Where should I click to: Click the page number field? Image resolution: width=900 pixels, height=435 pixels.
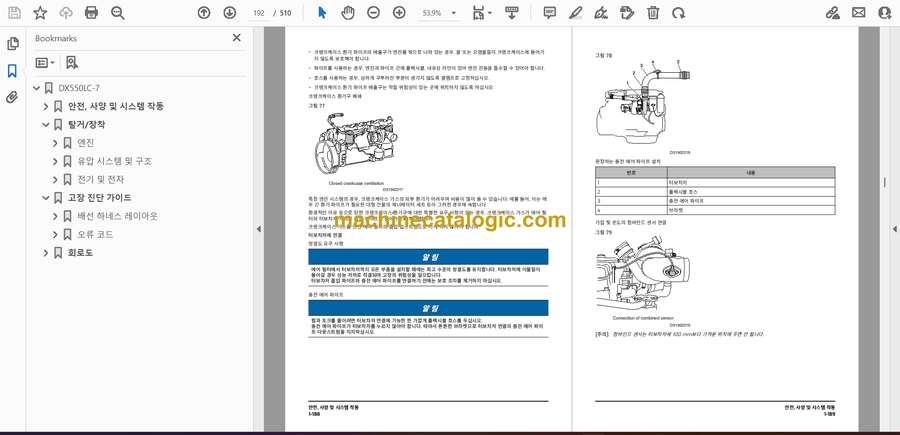point(260,13)
